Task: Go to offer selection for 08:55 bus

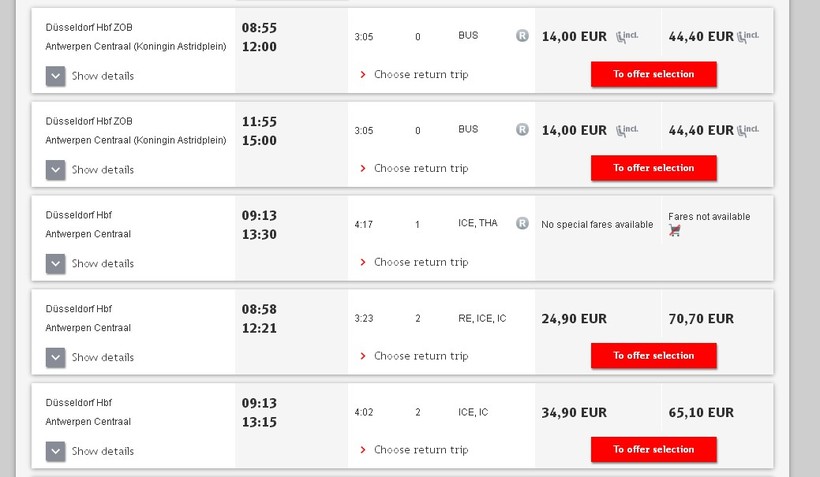Action: [x=653, y=75]
